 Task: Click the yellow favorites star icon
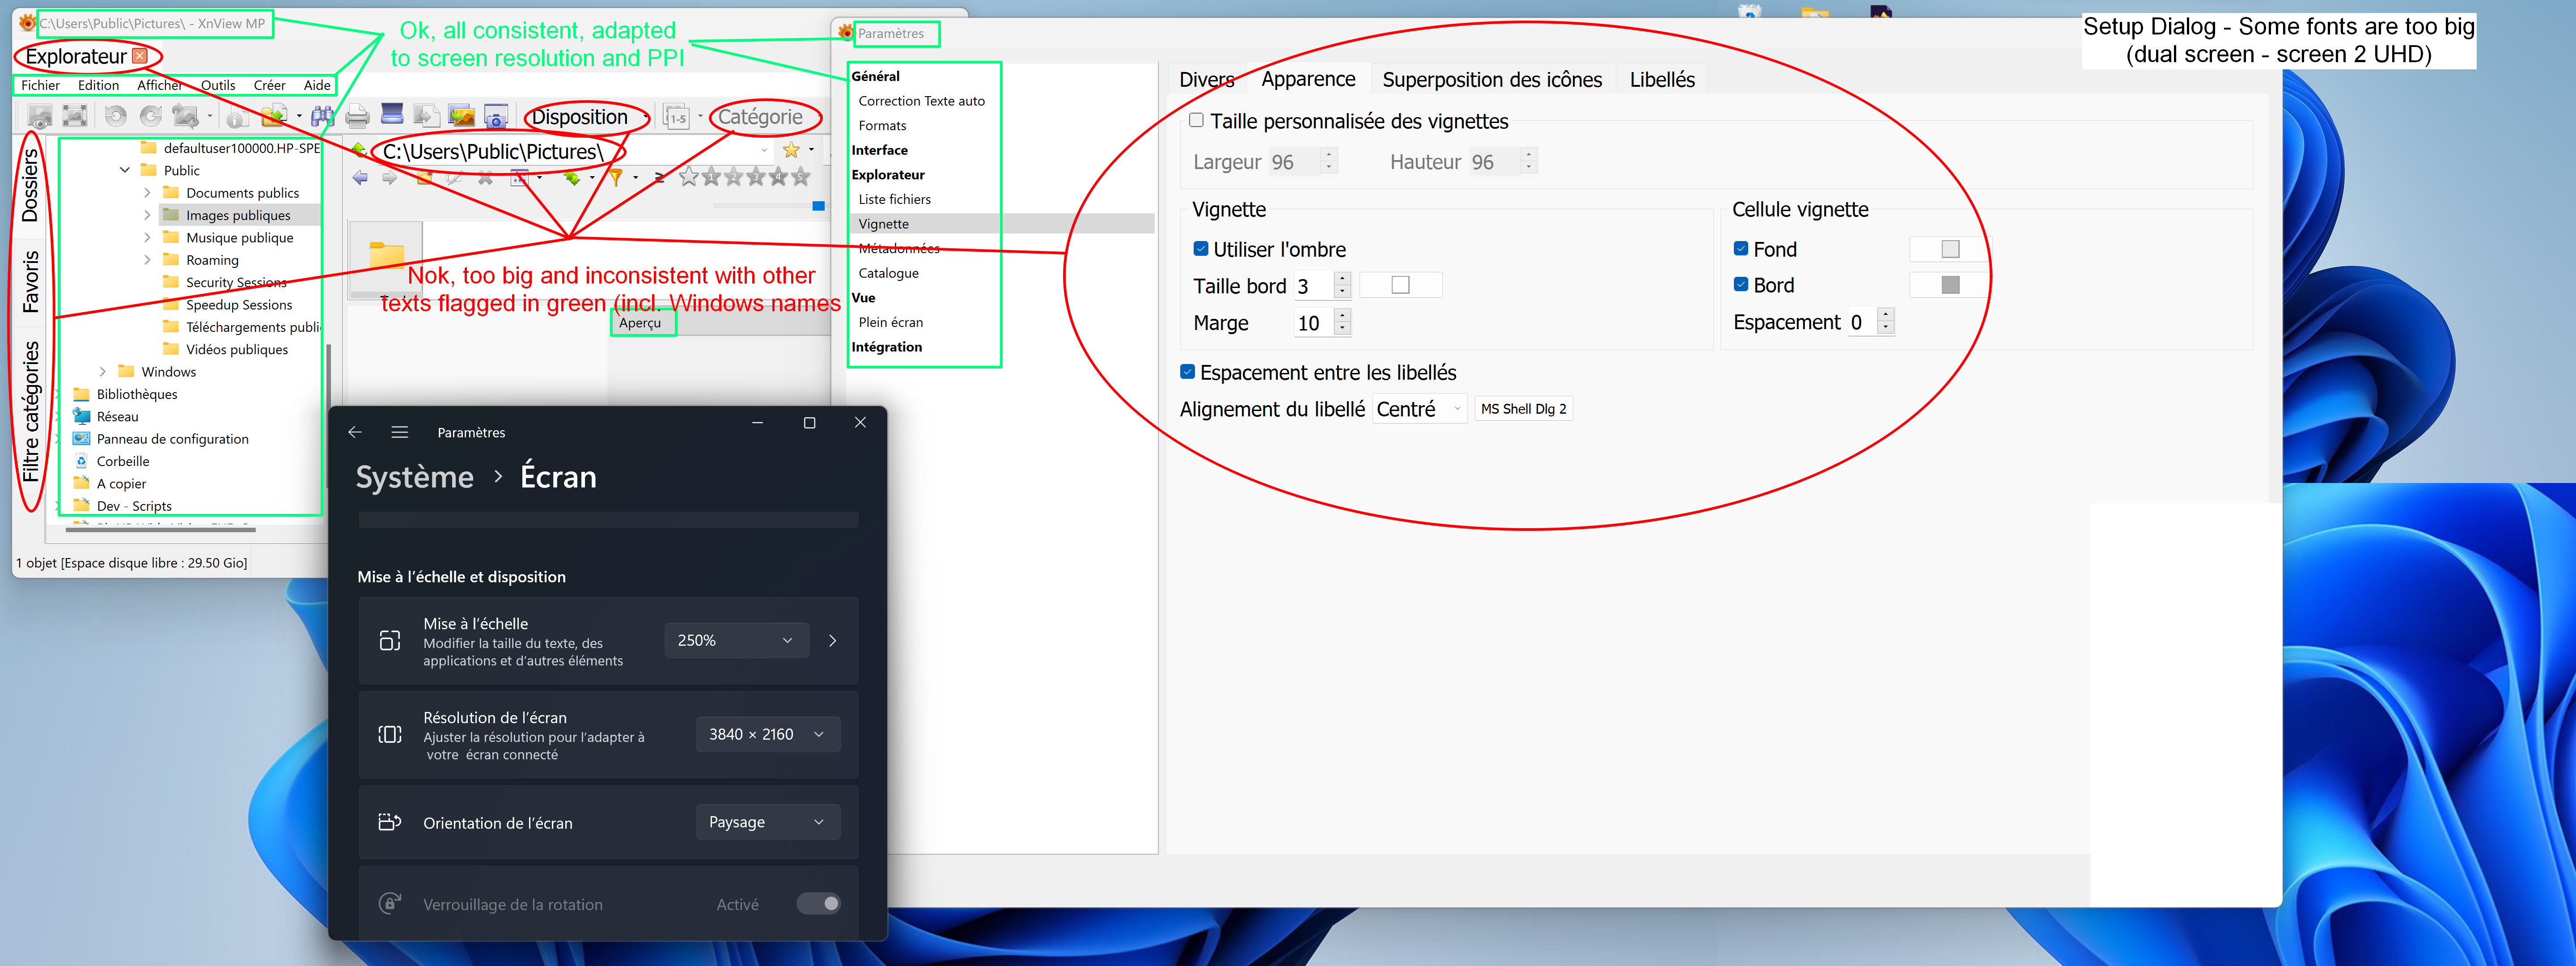[791, 150]
